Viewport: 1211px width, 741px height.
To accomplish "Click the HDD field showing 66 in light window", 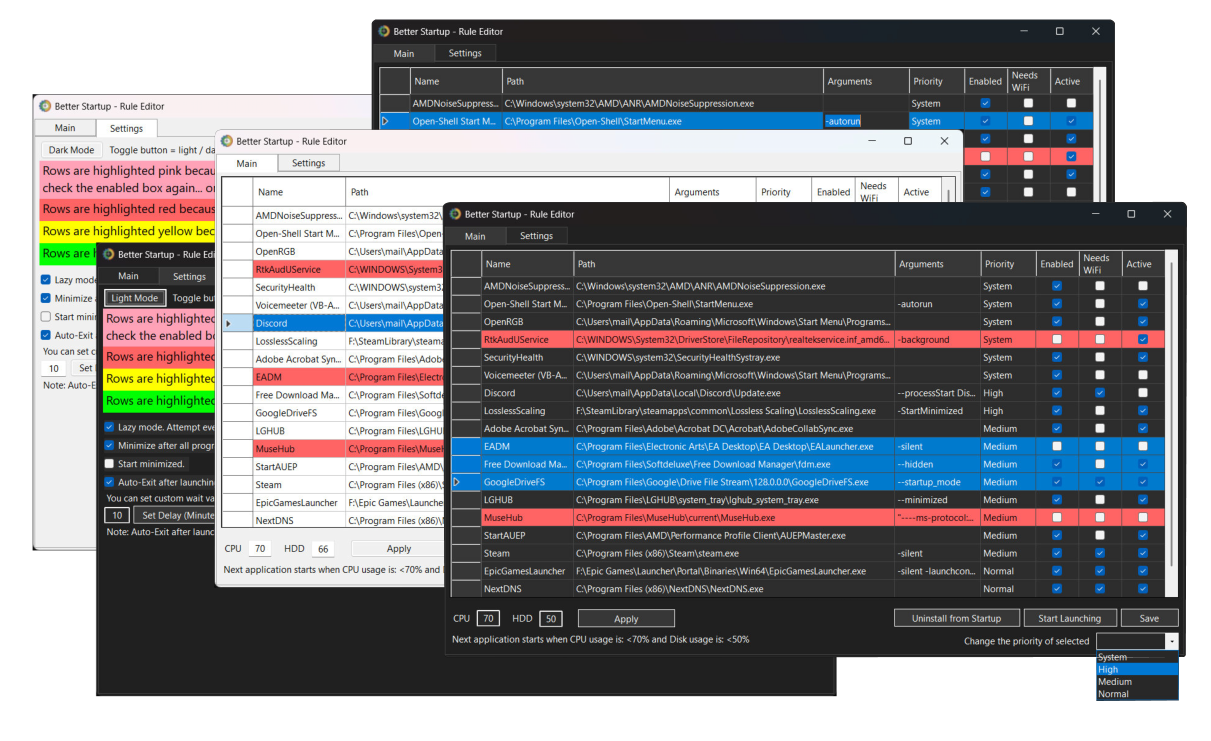I will 322,549.
